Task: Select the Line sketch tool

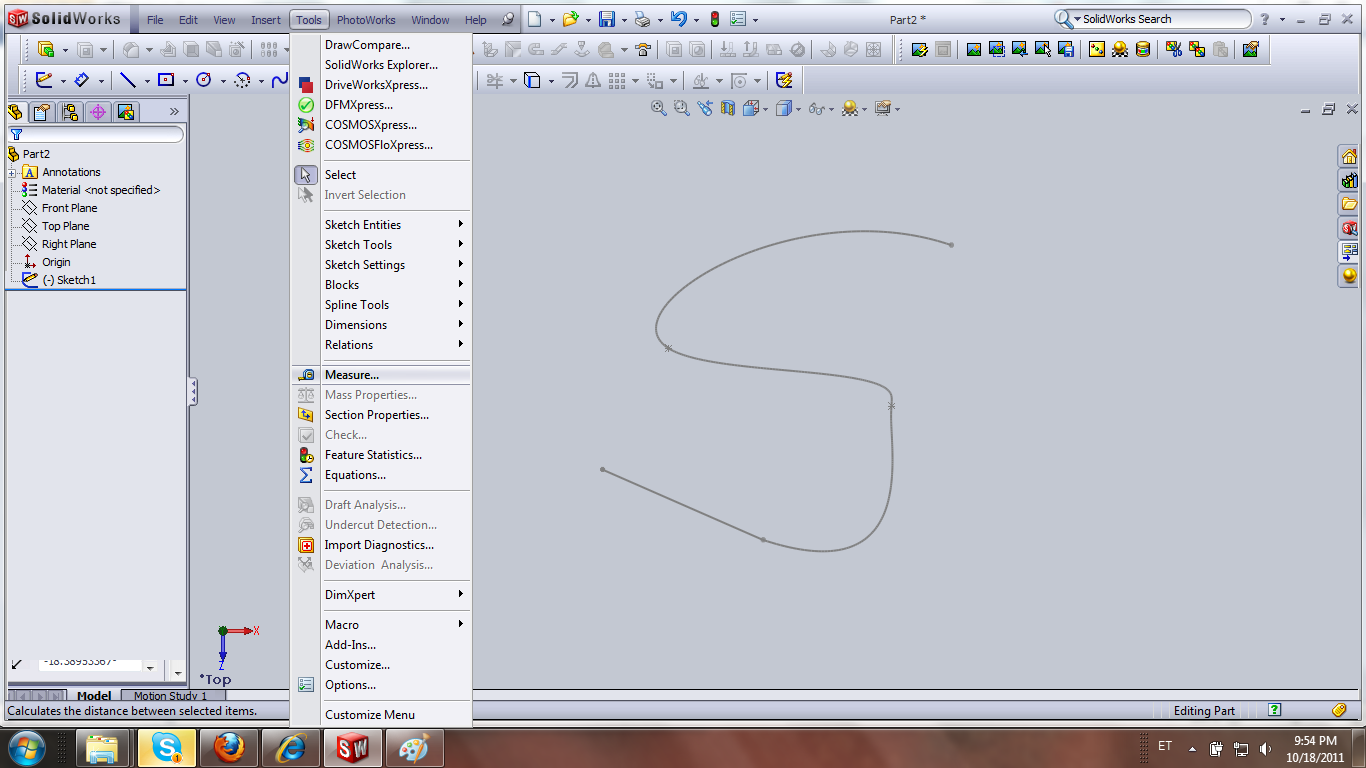Action: pos(128,80)
